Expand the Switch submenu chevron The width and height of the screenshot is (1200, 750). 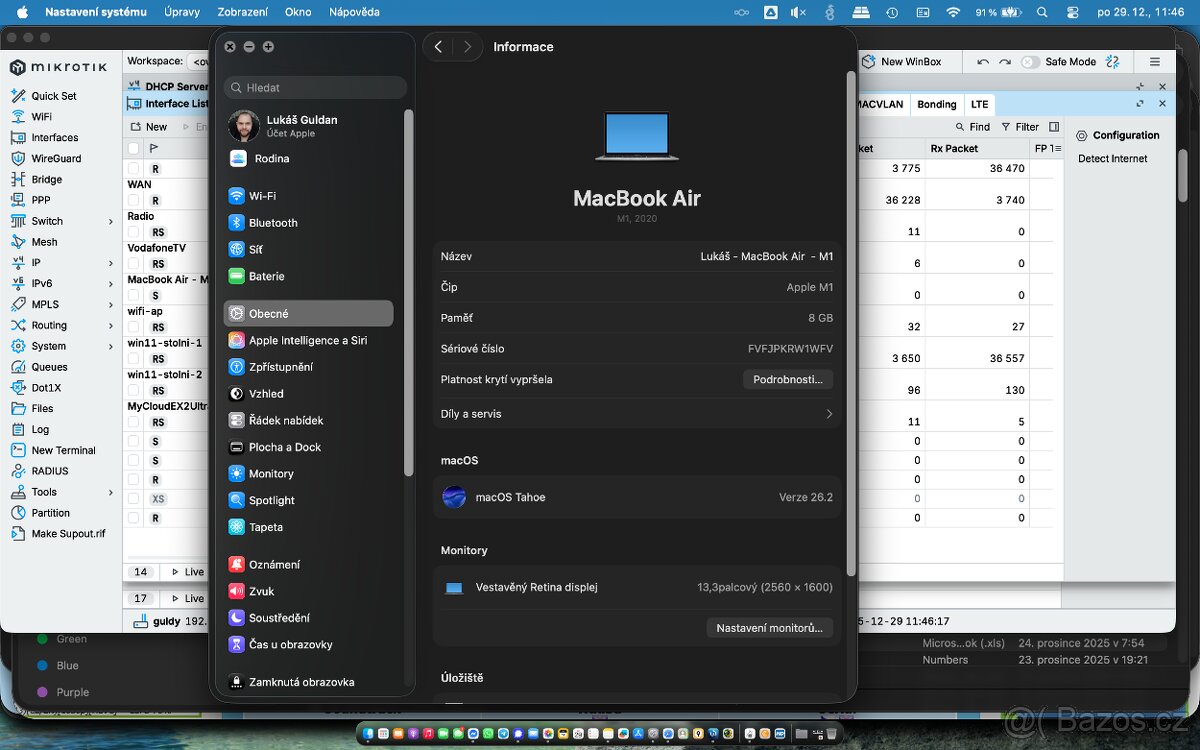pyautogui.click(x=111, y=221)
